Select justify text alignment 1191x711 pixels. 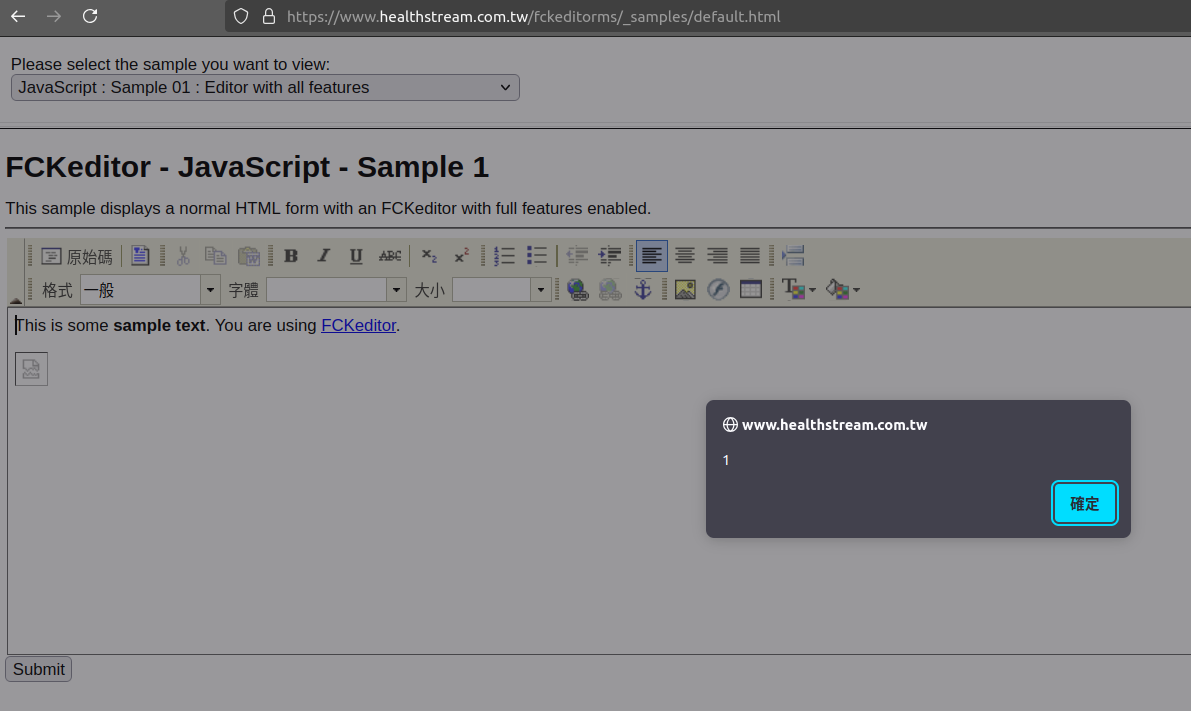tap(750, 256)
